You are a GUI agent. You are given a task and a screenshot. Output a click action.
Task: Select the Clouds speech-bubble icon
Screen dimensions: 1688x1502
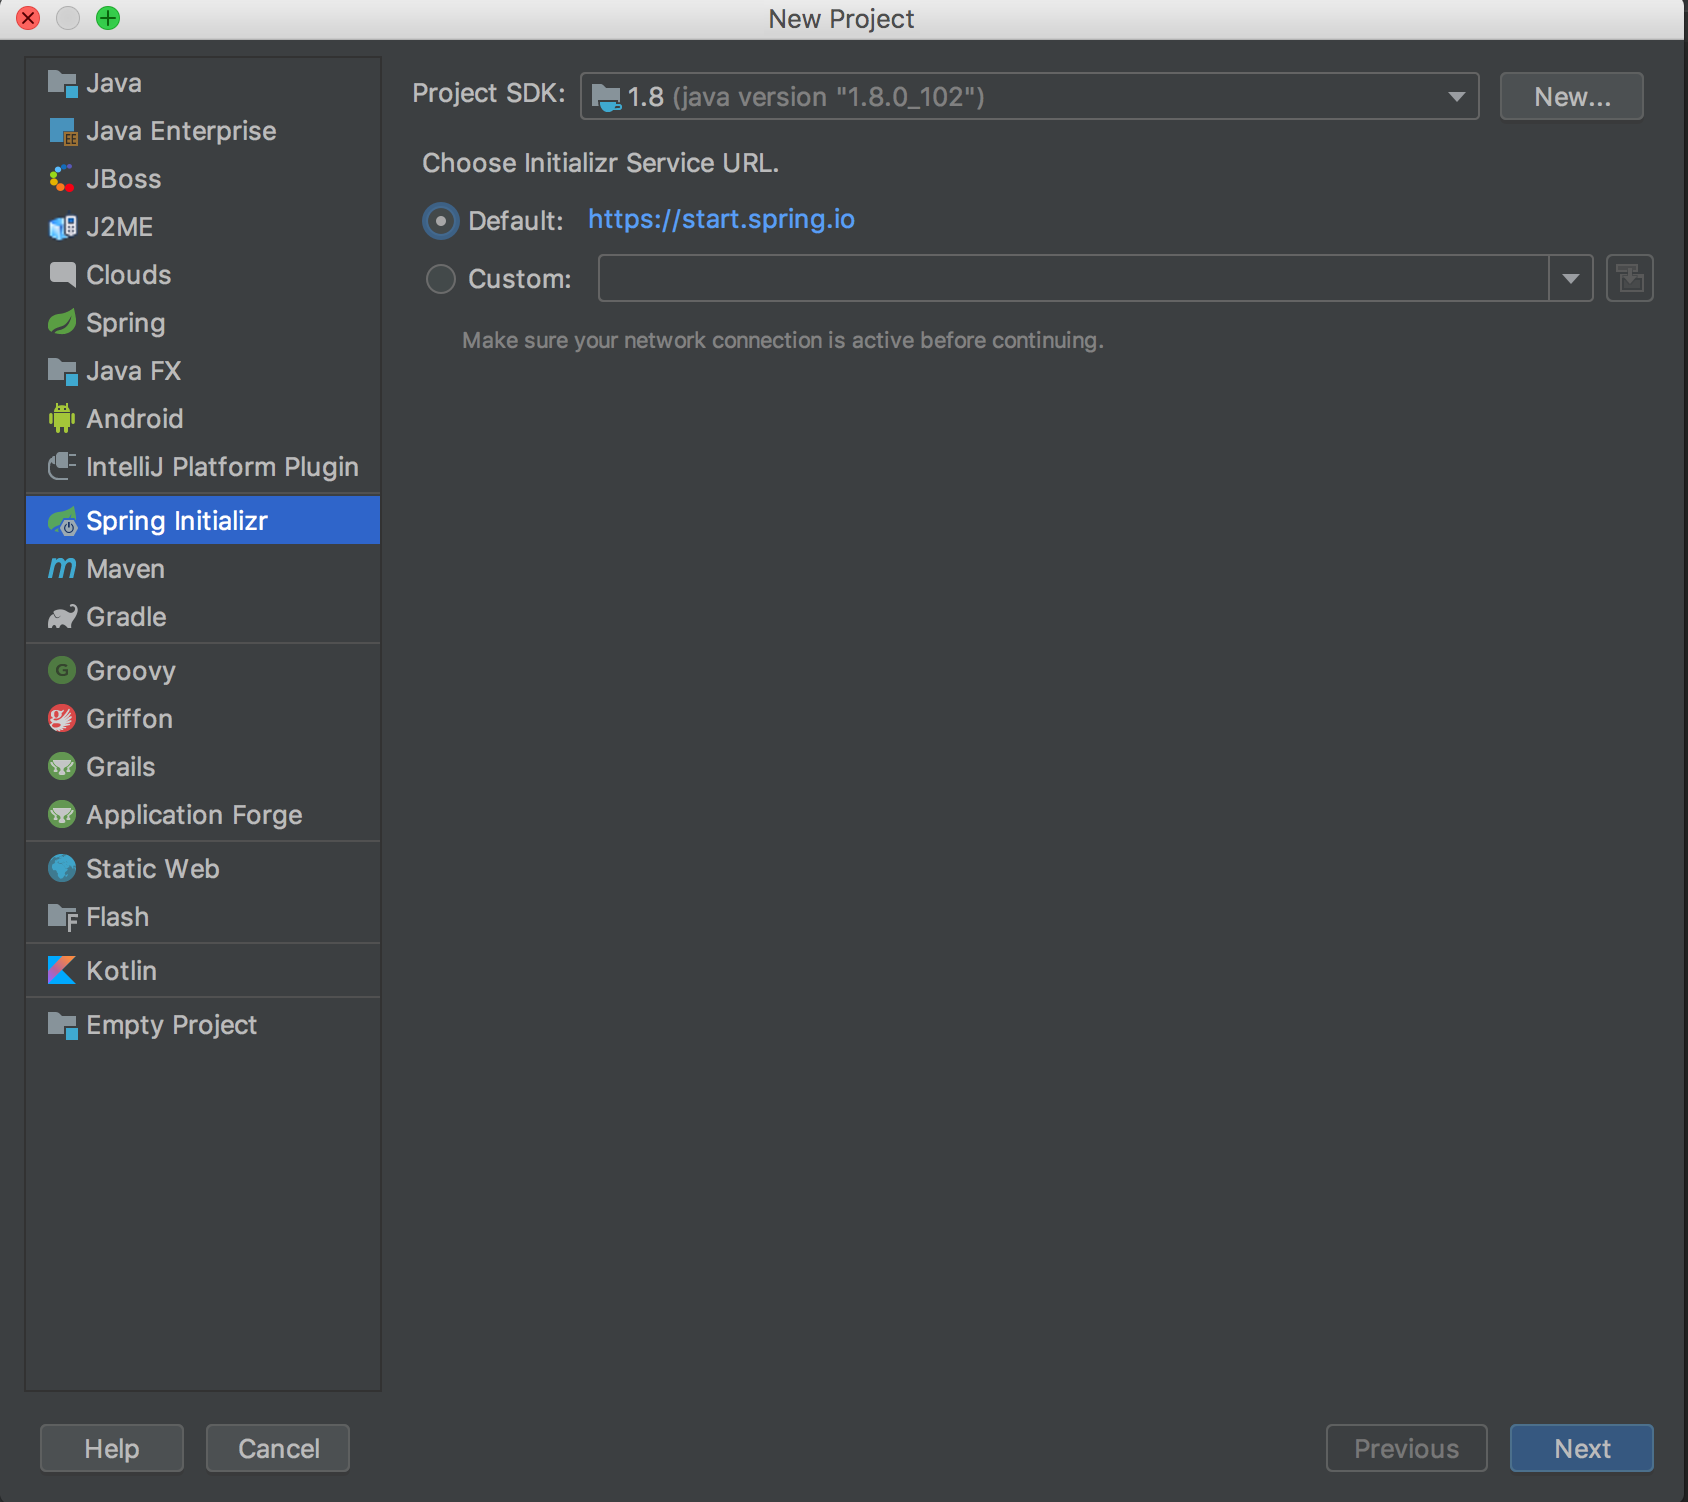[62, 275]
